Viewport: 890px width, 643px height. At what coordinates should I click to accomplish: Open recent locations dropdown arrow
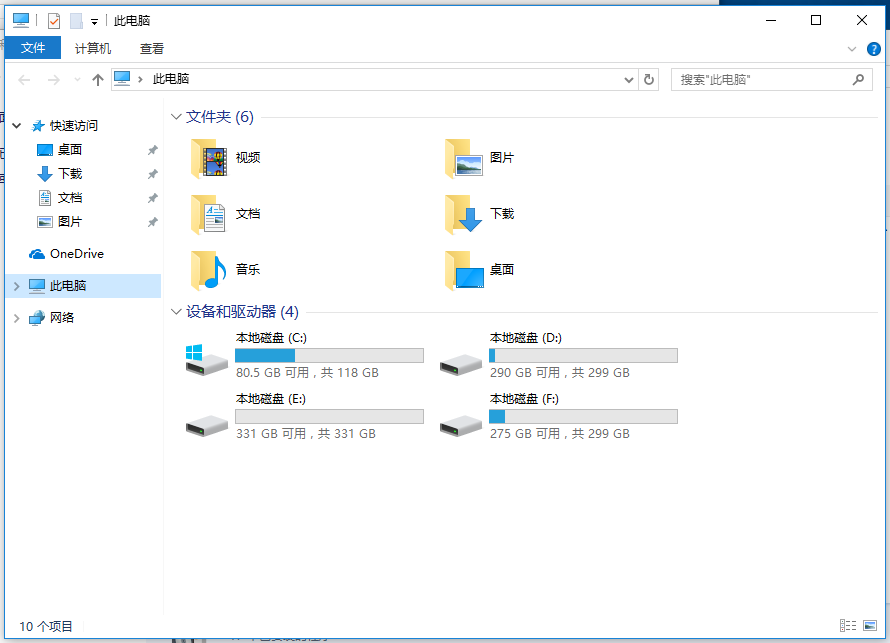click(78, 80)
